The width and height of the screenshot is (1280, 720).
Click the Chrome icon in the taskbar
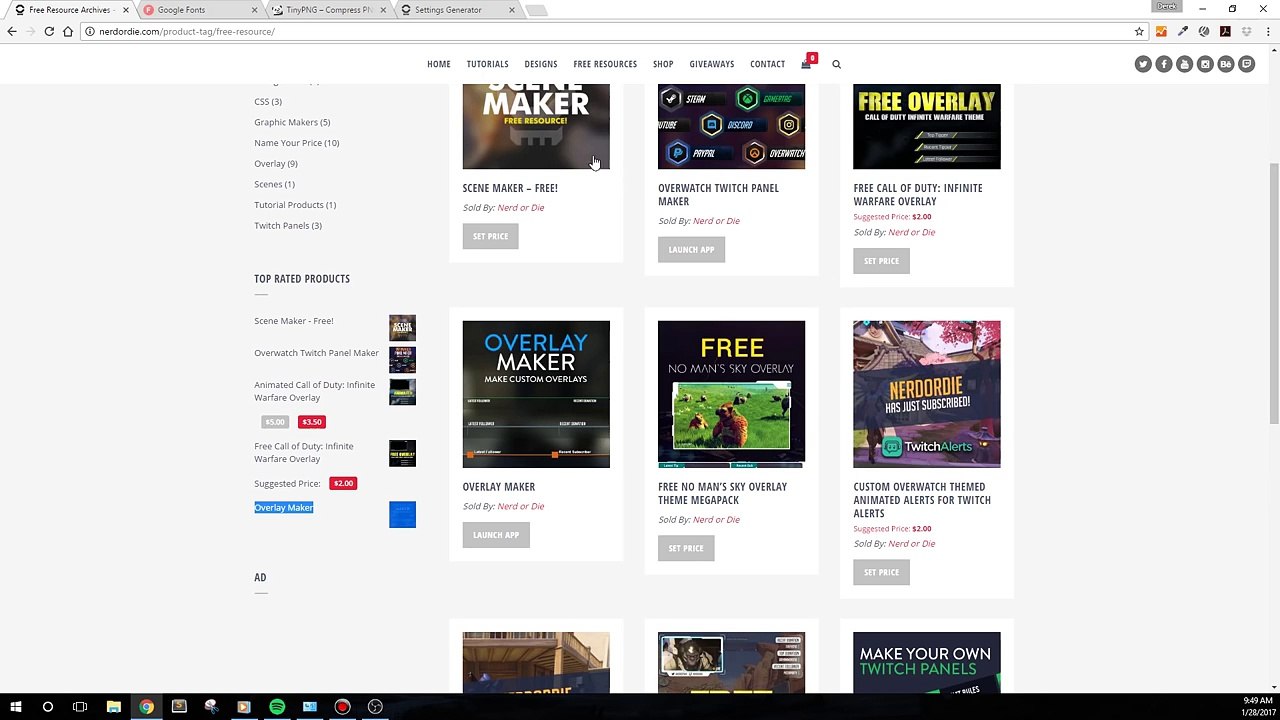[x=146, y=707]
